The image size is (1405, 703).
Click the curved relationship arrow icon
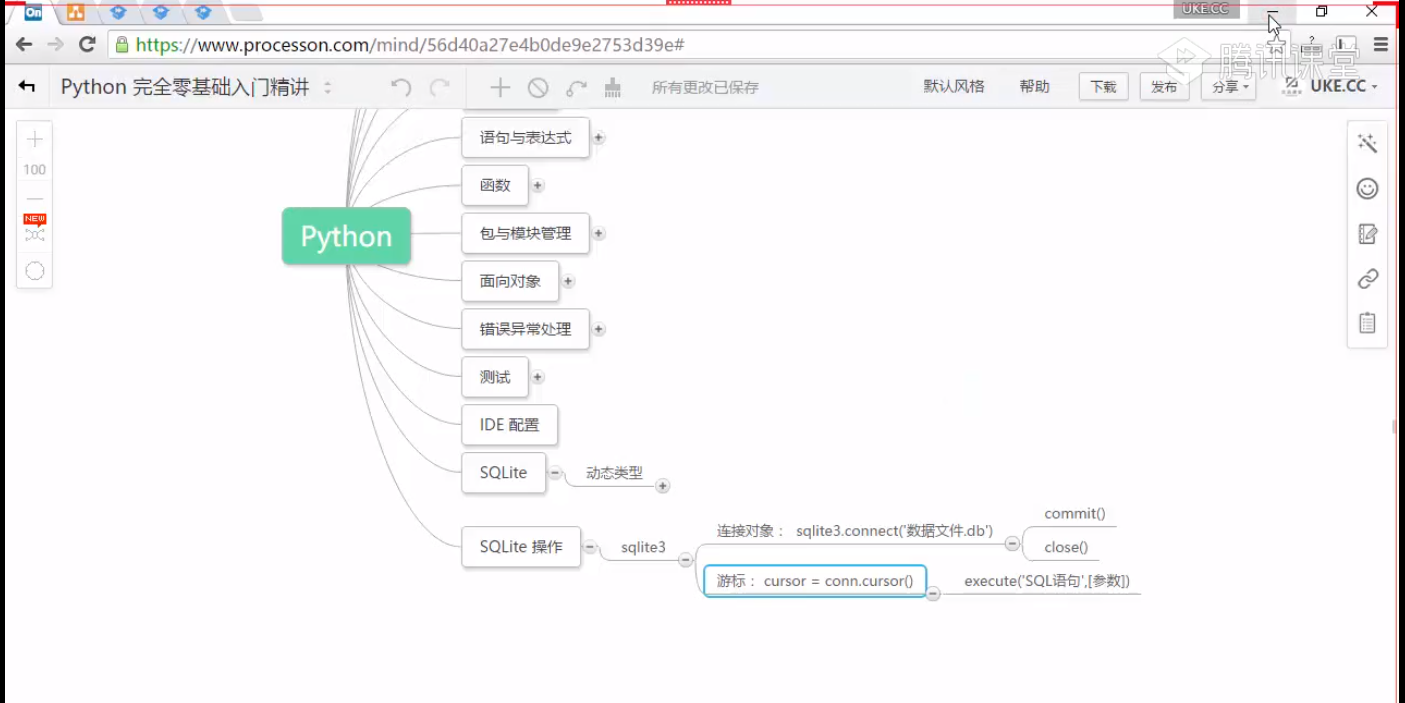point(576,88)
